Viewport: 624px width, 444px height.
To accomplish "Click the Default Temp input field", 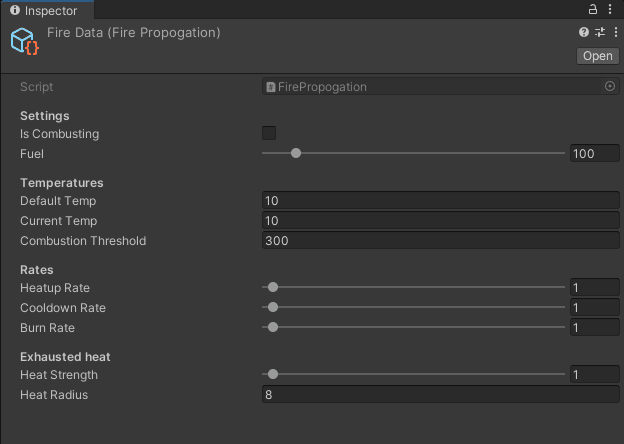I will [x=441, y=201].
